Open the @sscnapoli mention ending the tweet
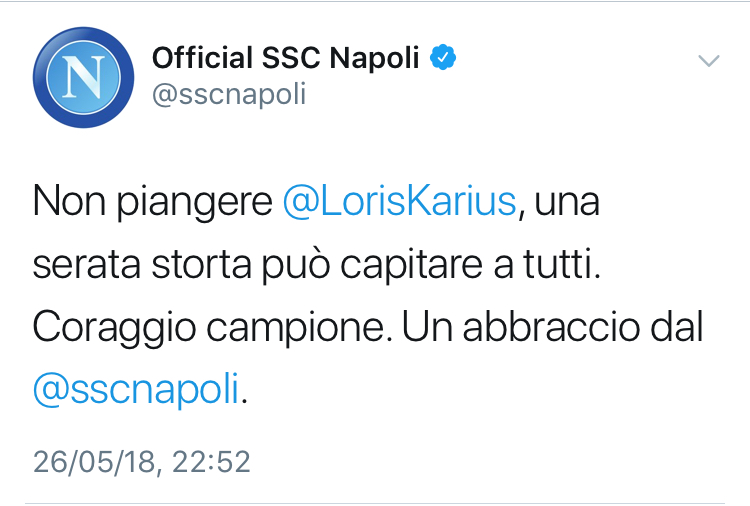 (137, 389)
